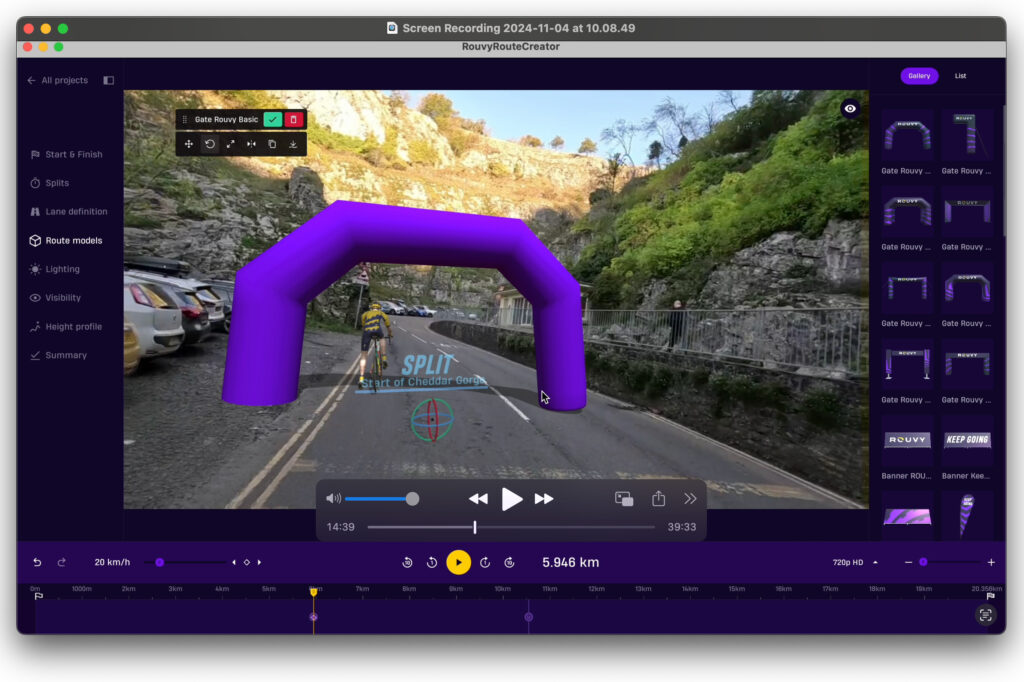Click the finish flag at 20.358km
1024x682 pixels.
click(990, 596)
